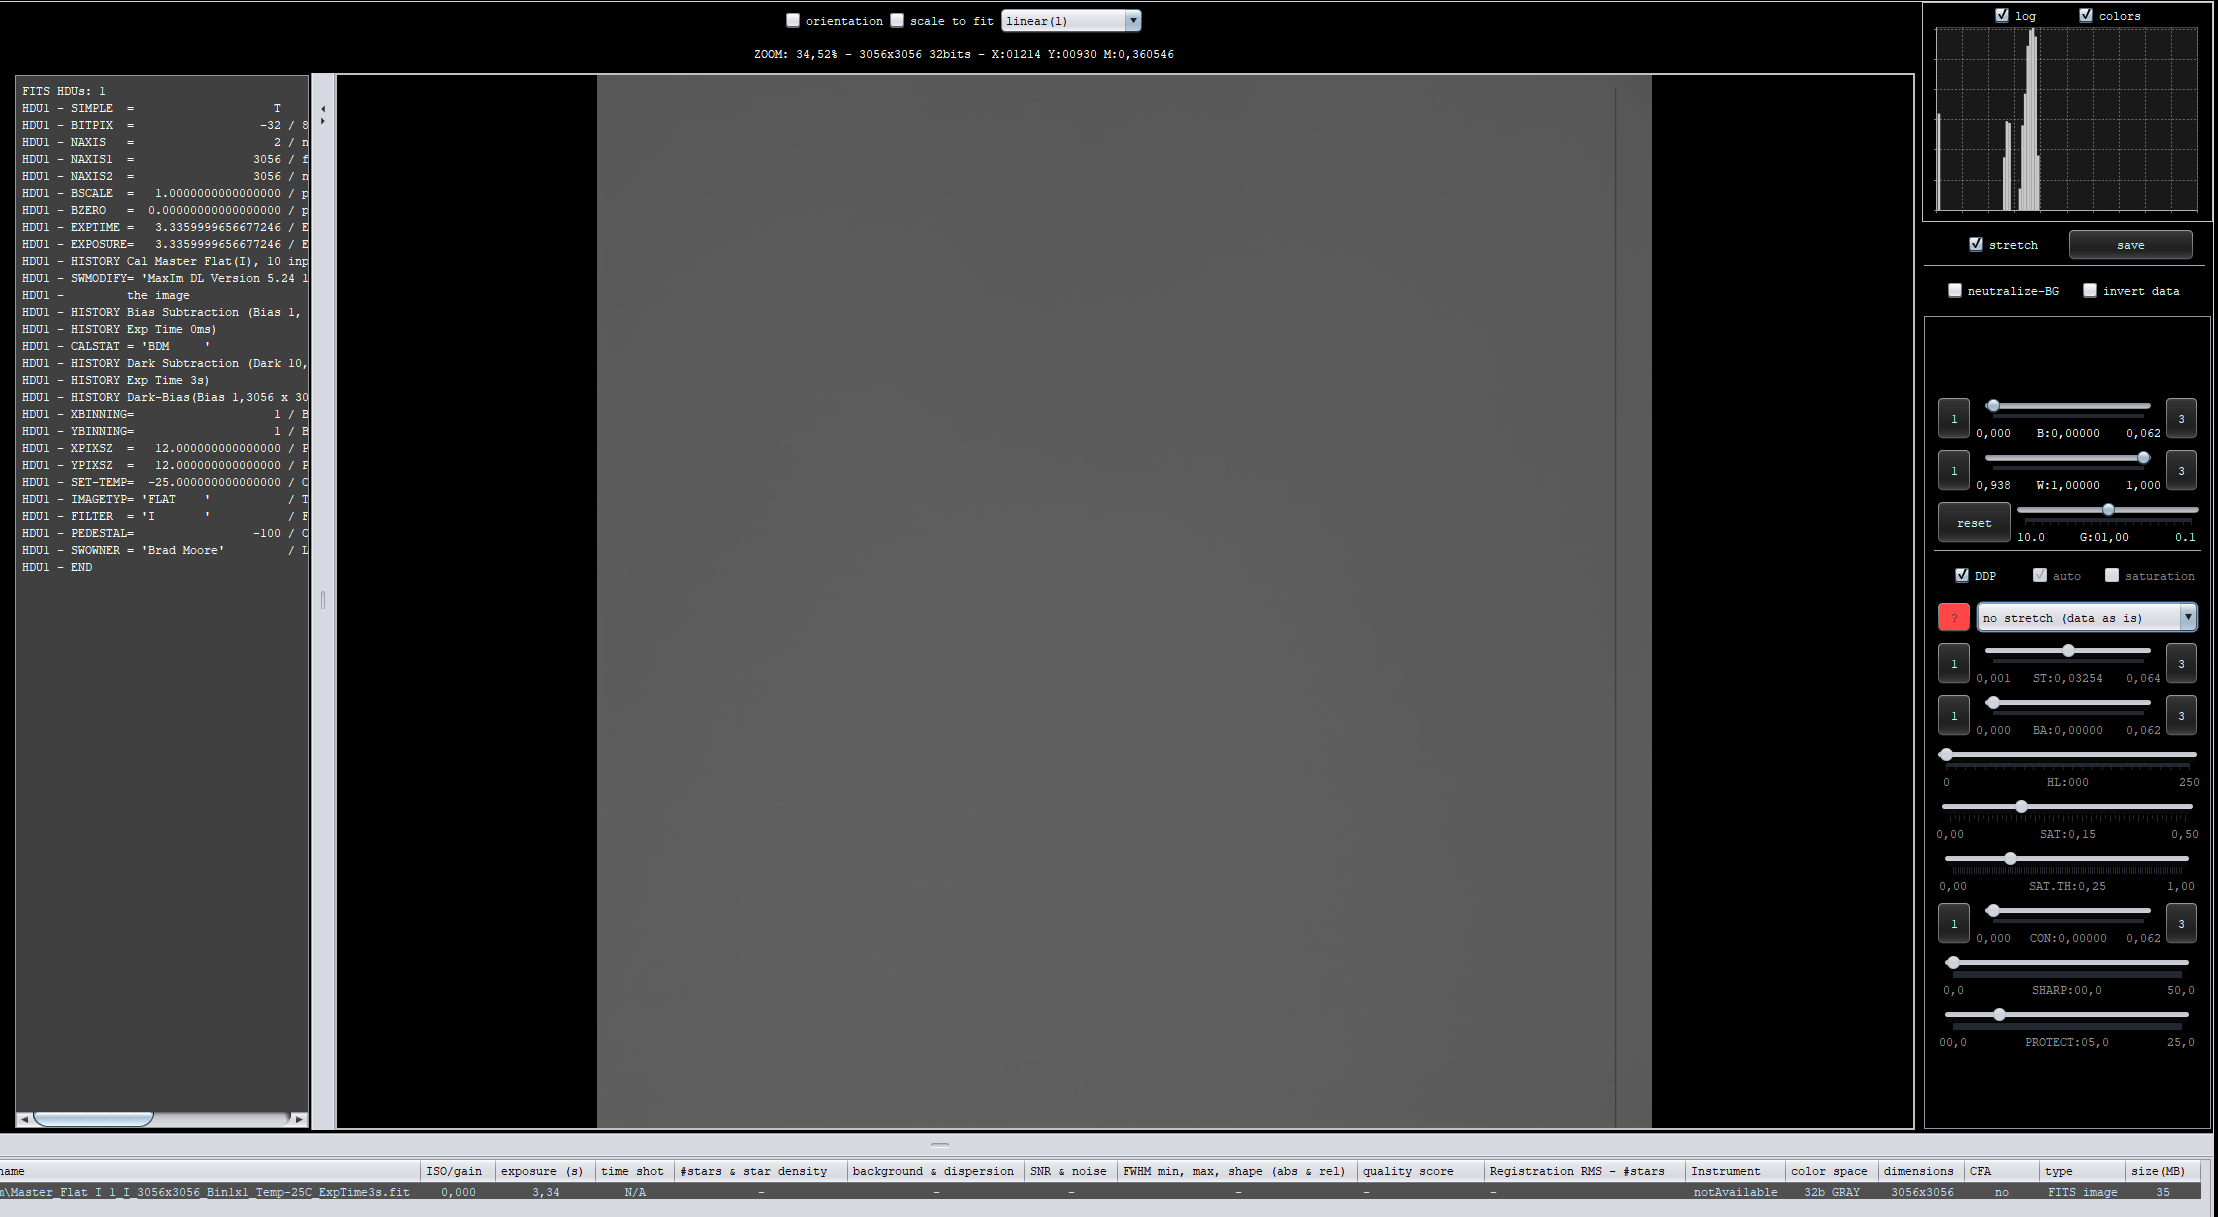Click the '3' button right of ST slider
Viewport: 2218px width, 1217px height.
click(2180, 664)
